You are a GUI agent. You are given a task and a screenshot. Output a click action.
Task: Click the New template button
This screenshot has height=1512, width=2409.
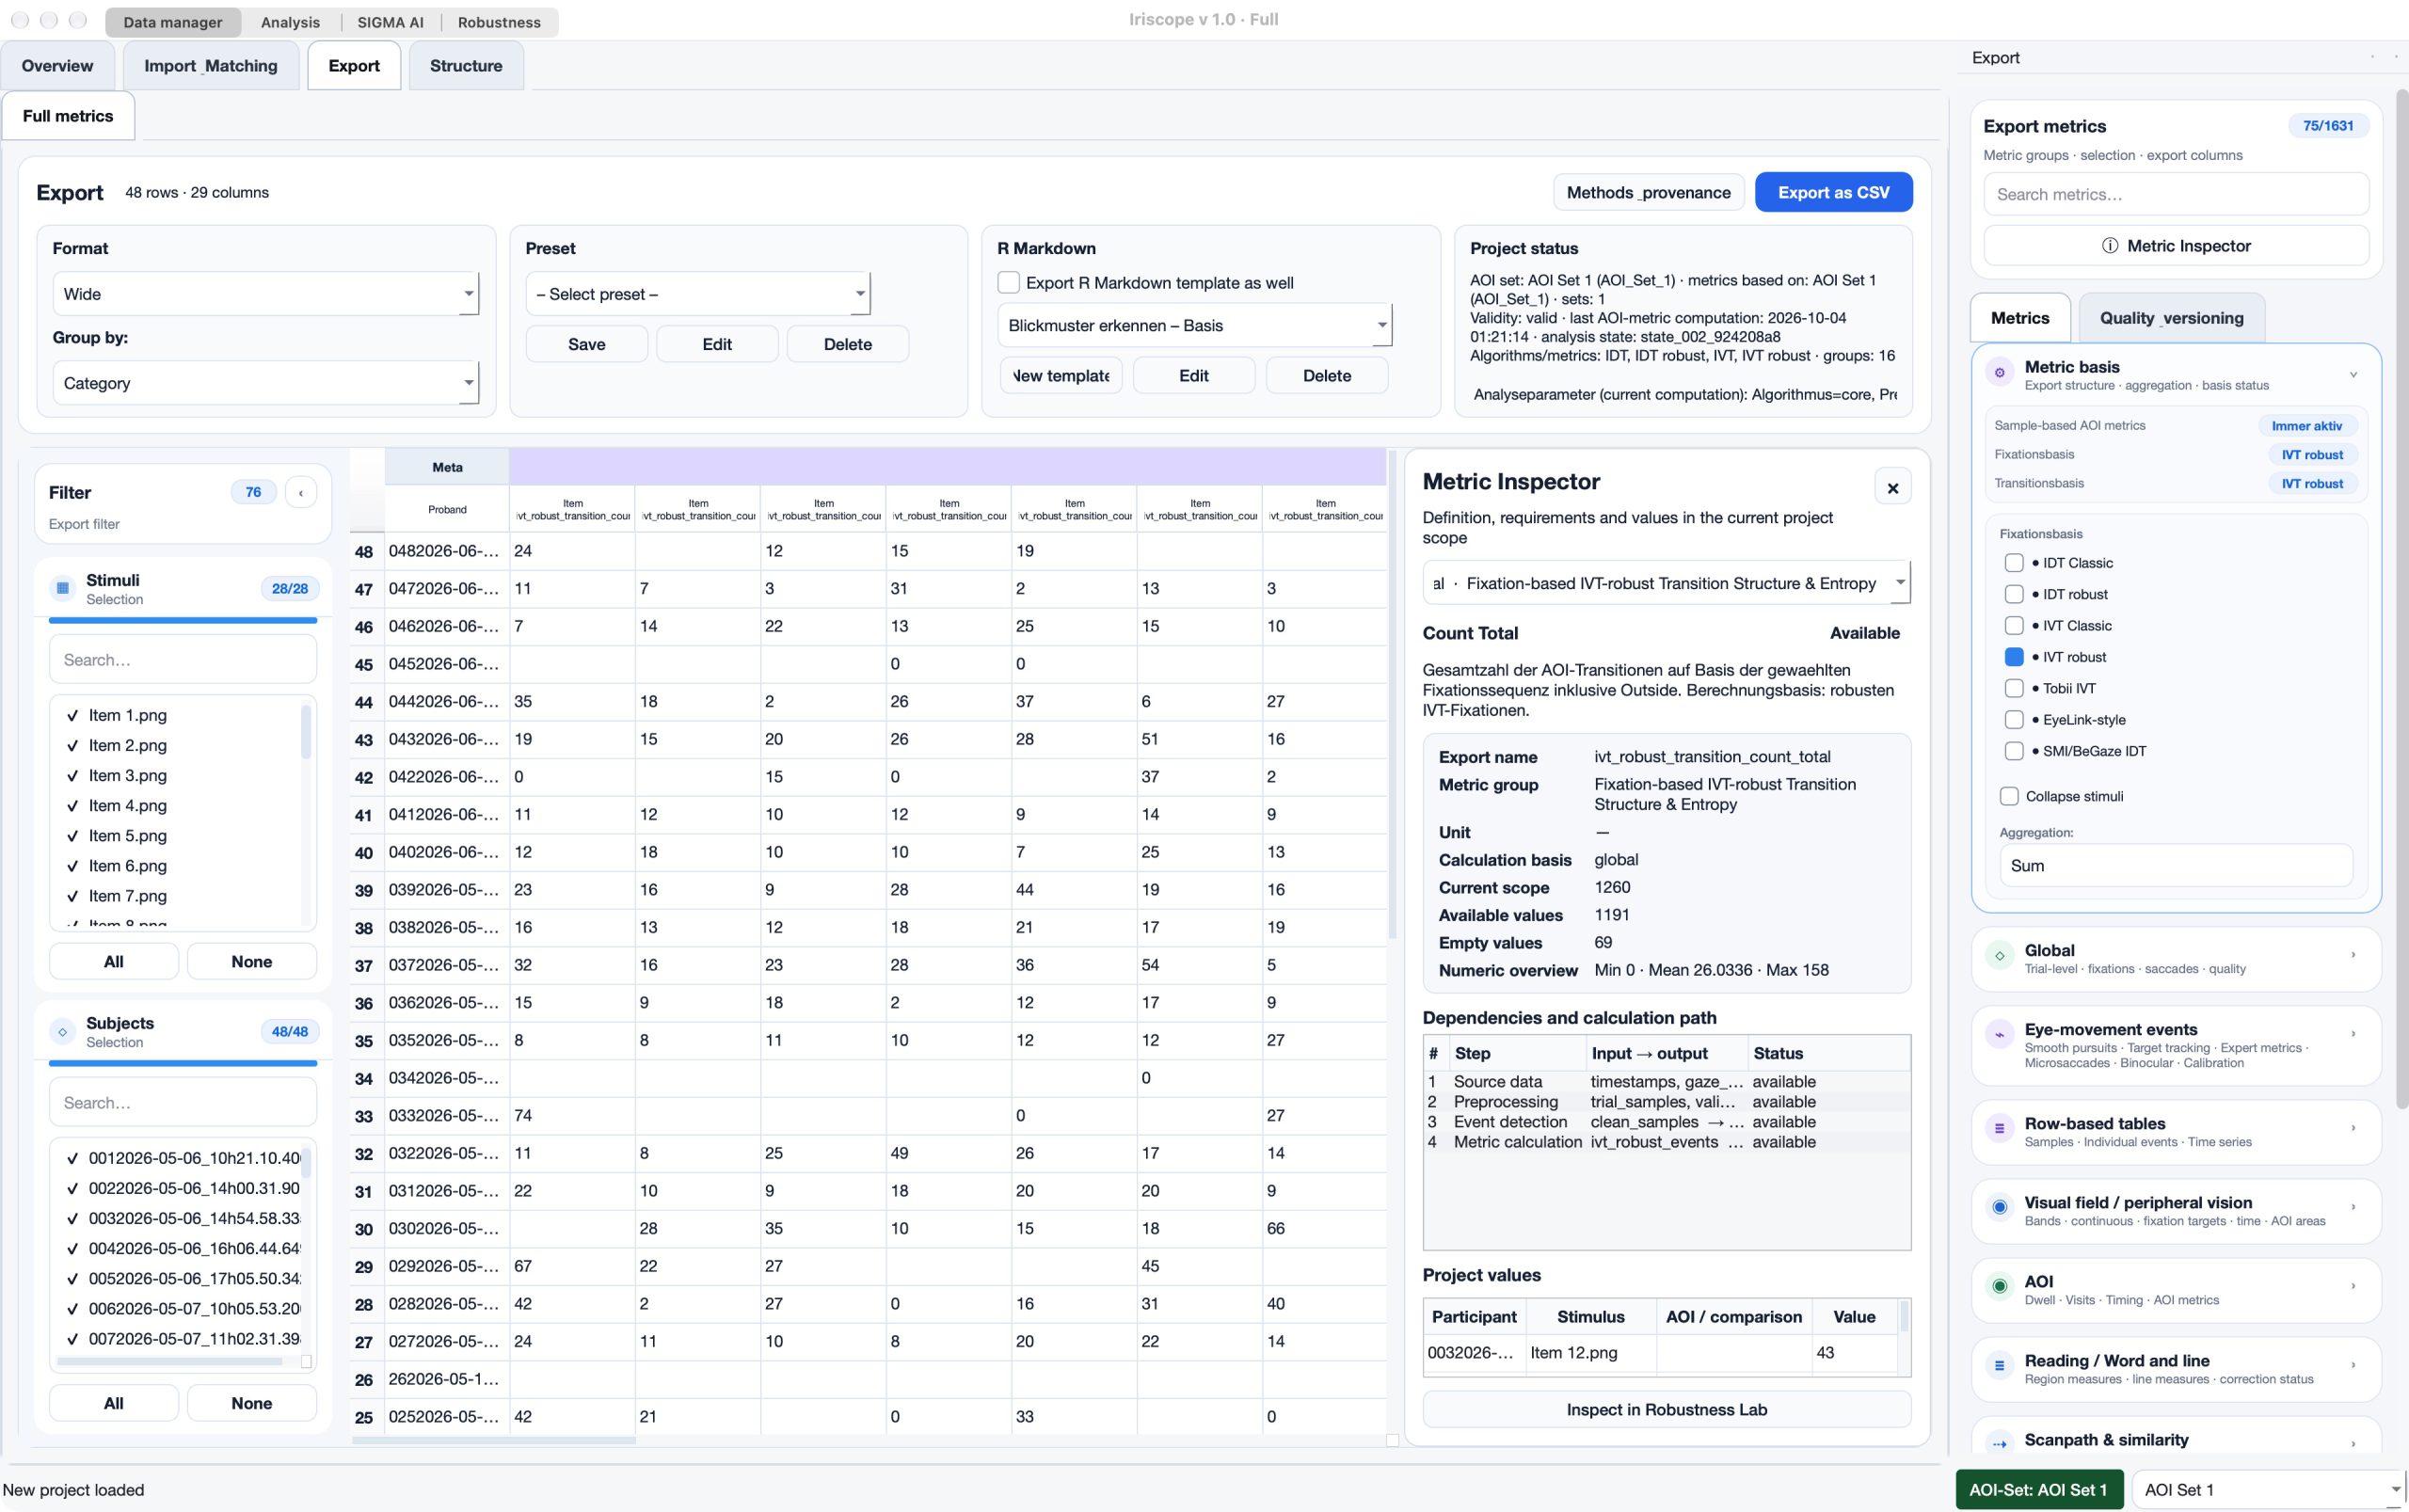tap(1061, 376)
